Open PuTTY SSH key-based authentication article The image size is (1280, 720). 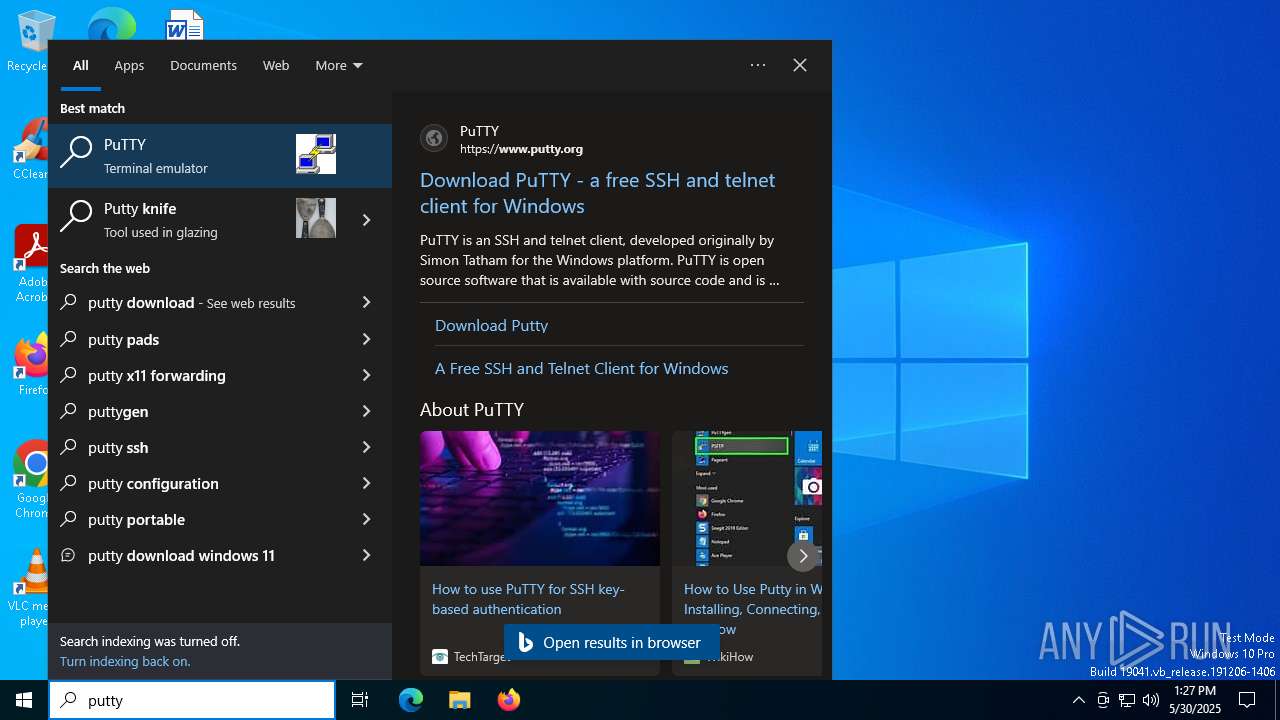click(x=528, y=599)
